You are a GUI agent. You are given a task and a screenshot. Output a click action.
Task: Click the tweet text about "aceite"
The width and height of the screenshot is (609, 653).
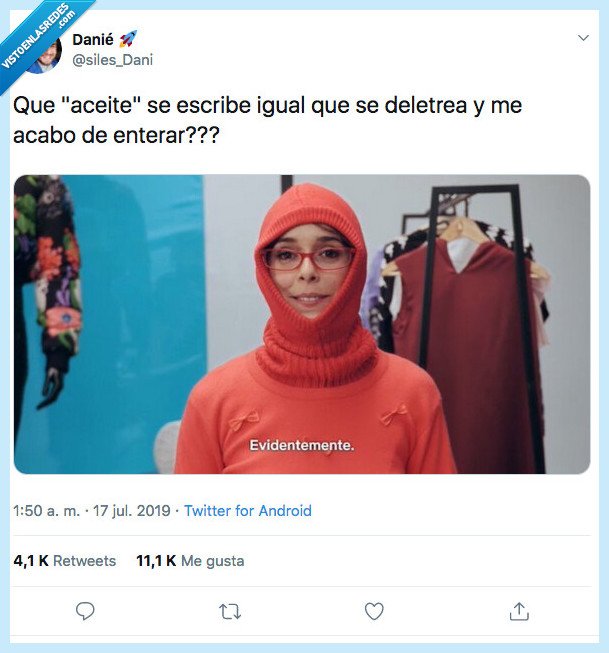coord(267,120)
